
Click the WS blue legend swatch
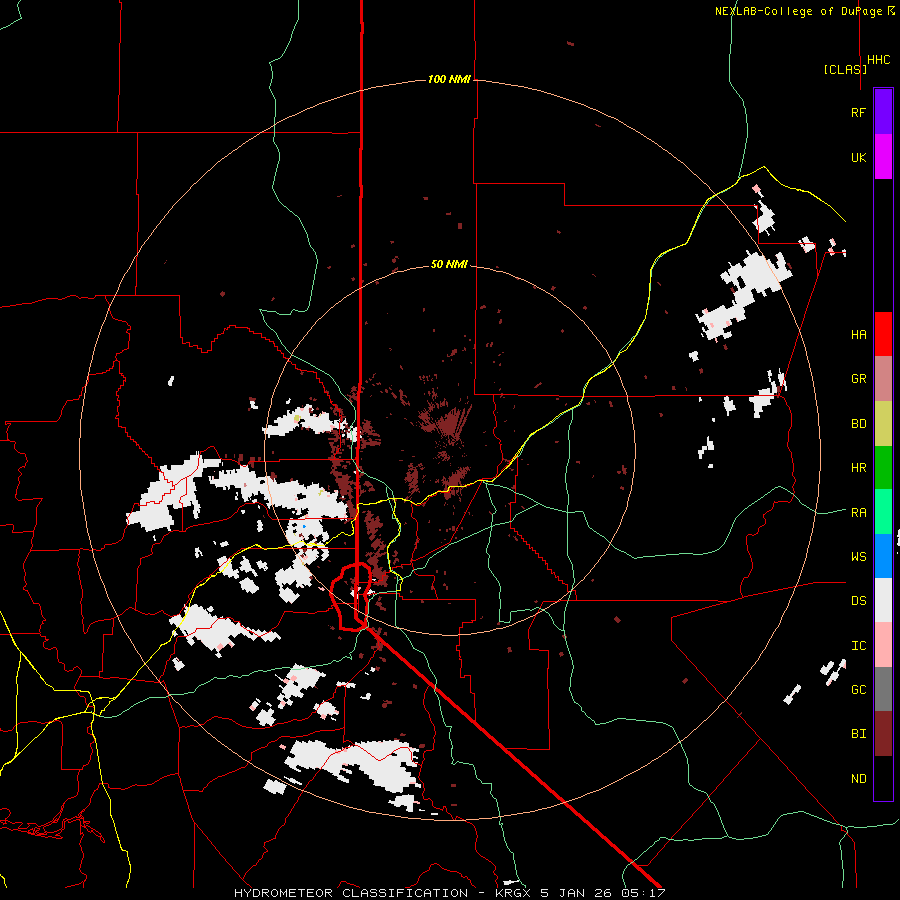click(883, 556)
